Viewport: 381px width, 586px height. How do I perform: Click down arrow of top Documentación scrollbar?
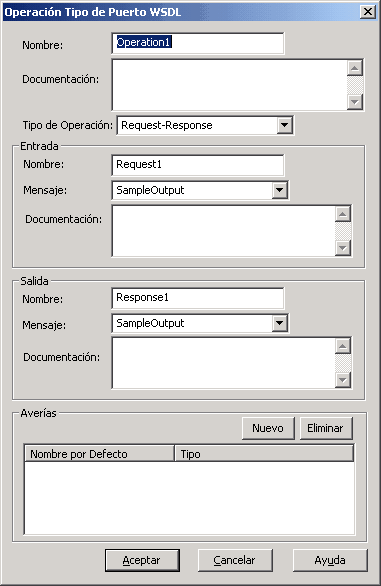354,101
